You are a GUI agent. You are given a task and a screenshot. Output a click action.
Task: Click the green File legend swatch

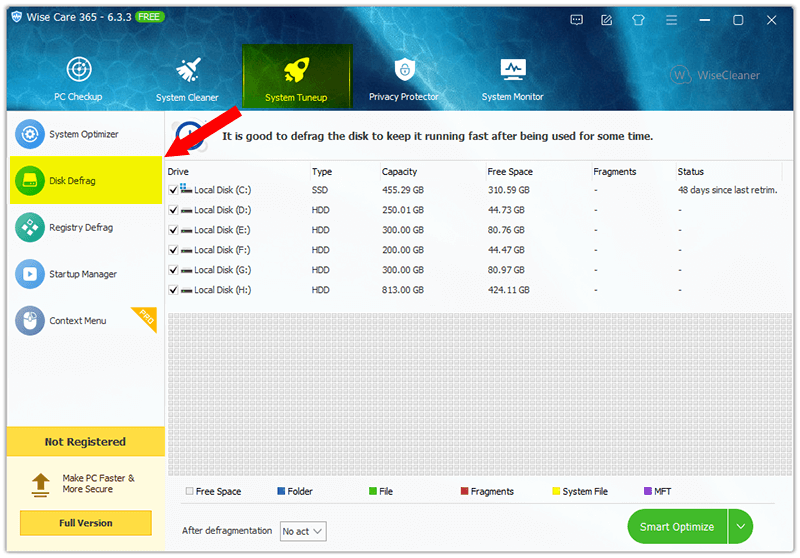[373, 491]
